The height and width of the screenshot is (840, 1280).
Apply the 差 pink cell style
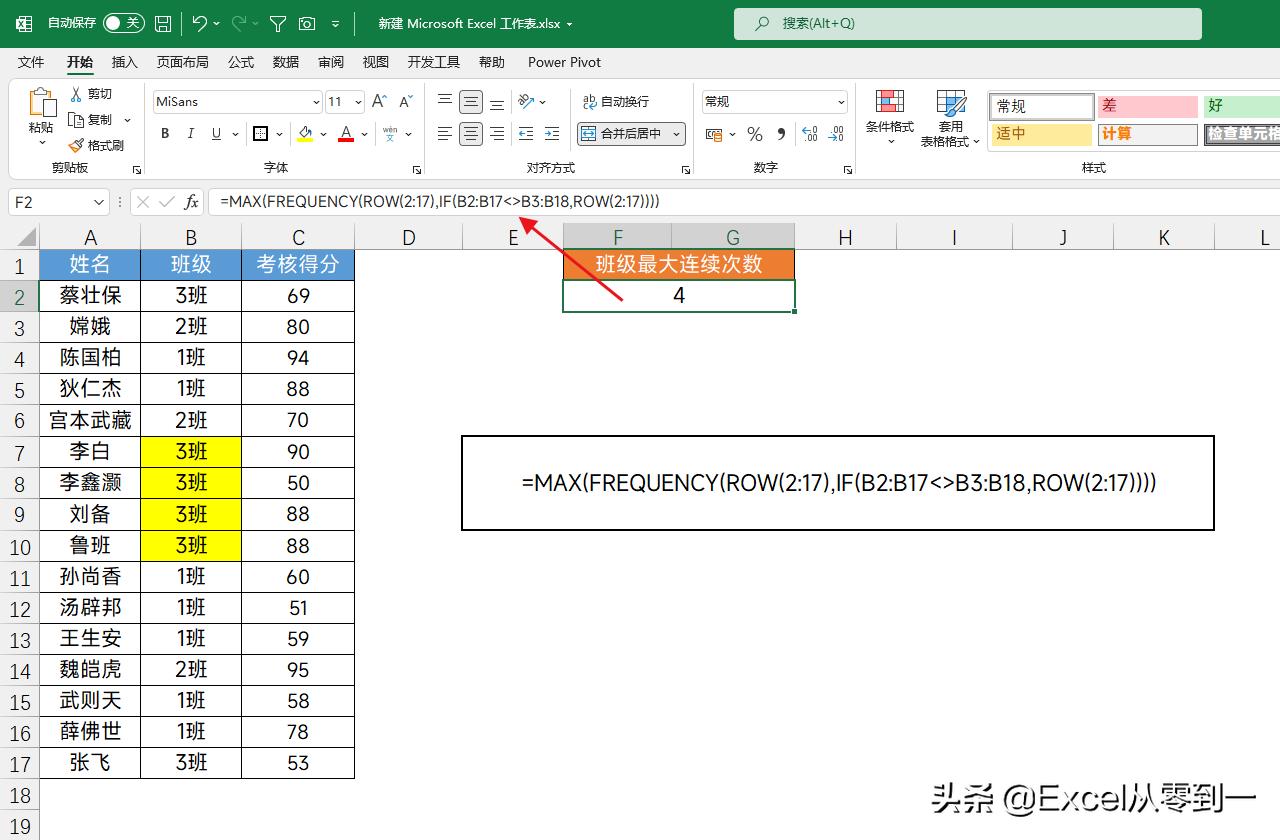(1146, 106)
